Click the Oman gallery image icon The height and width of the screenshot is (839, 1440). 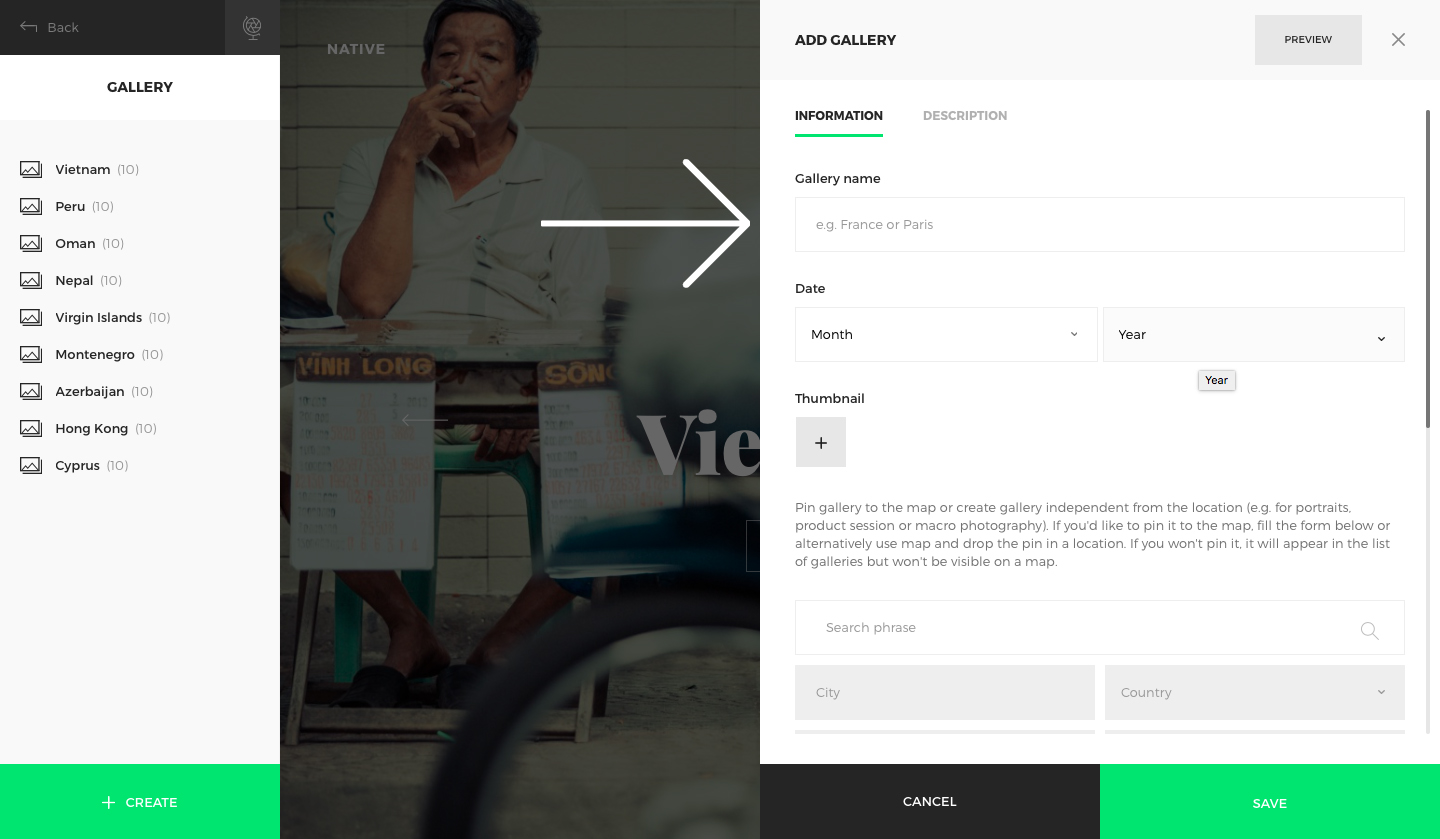(31, 244)
